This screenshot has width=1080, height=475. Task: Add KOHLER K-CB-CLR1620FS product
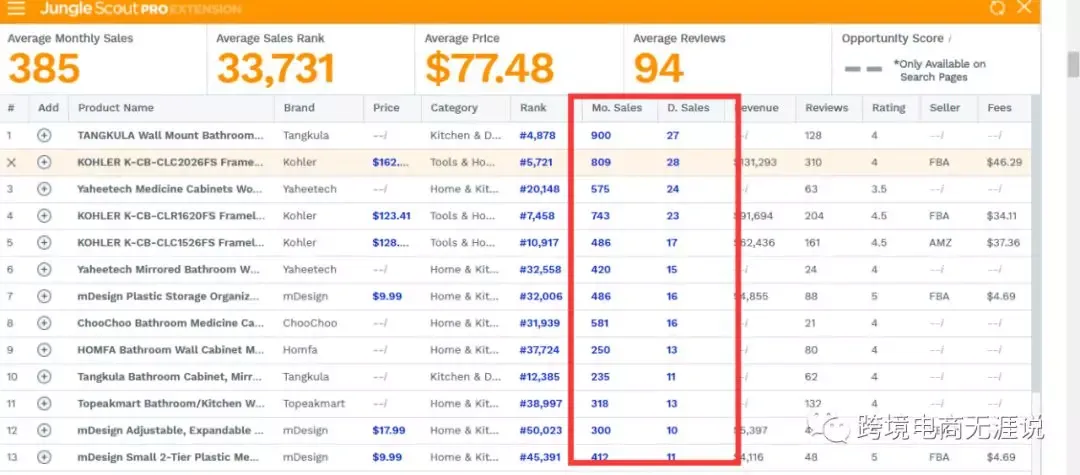tap(44, 216)
